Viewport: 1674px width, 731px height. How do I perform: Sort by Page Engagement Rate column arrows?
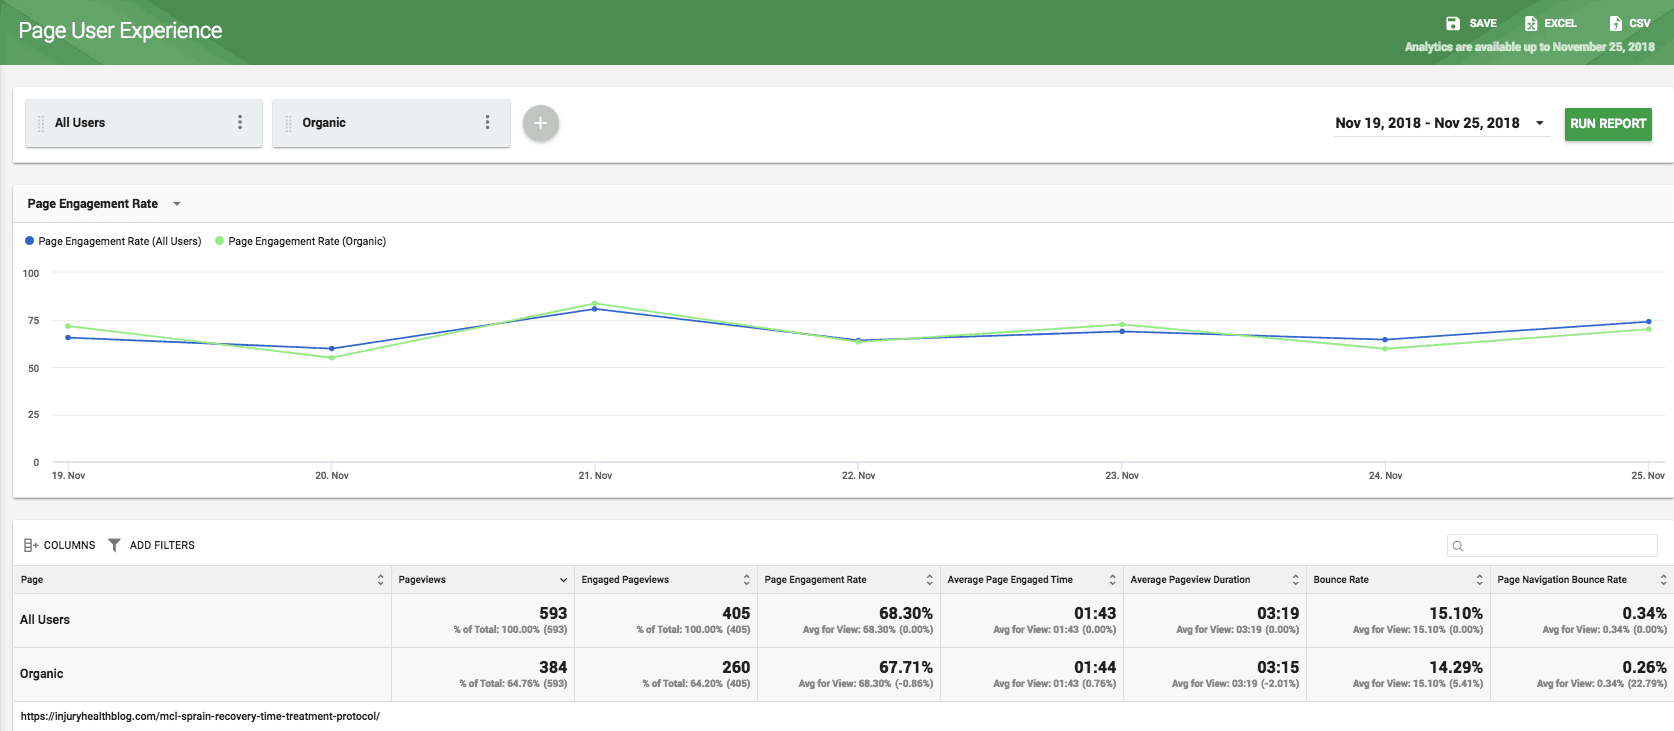pyautogui.click(x=929, y=580)
